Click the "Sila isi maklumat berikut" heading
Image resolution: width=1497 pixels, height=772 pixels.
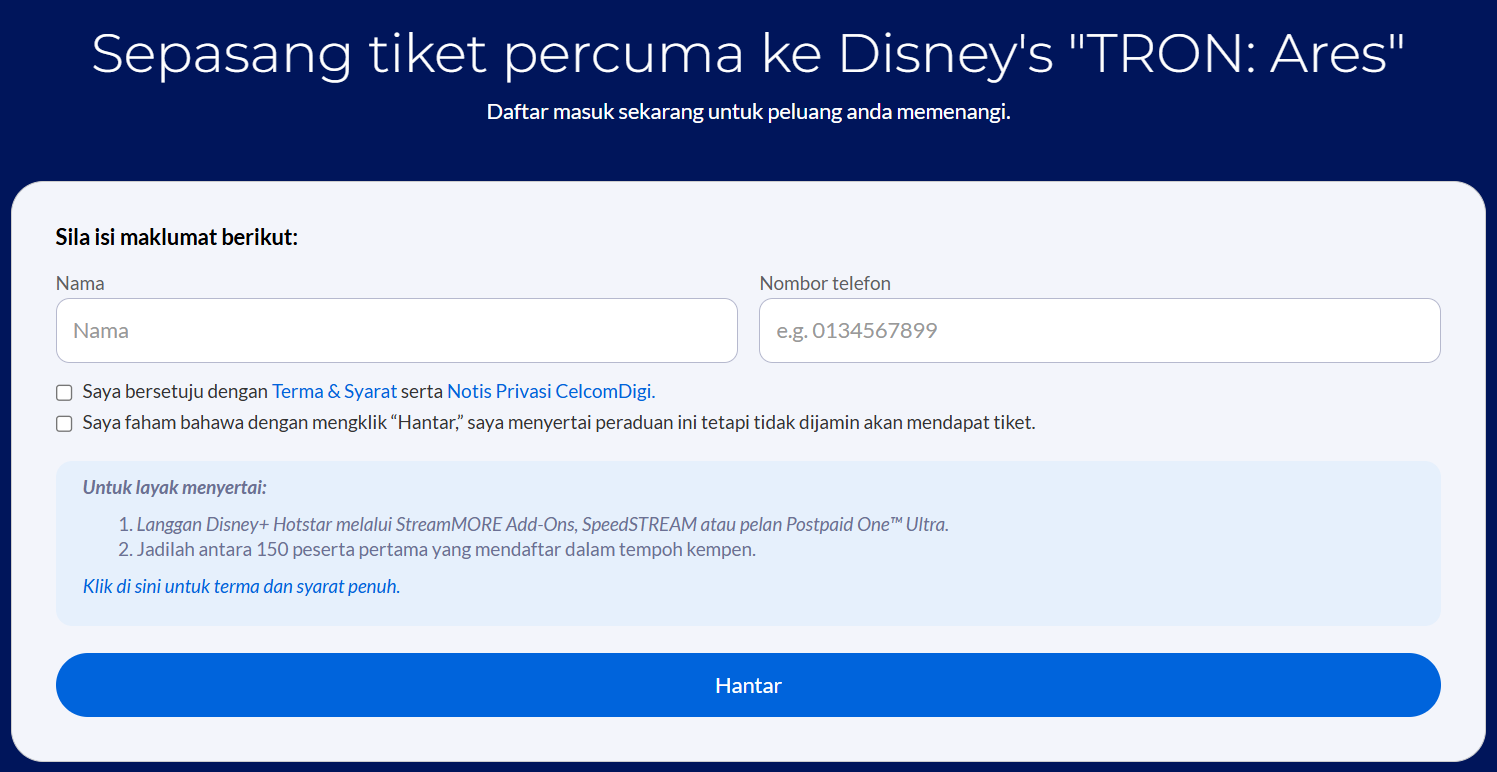pyautogui.click(x=177, y=238)
